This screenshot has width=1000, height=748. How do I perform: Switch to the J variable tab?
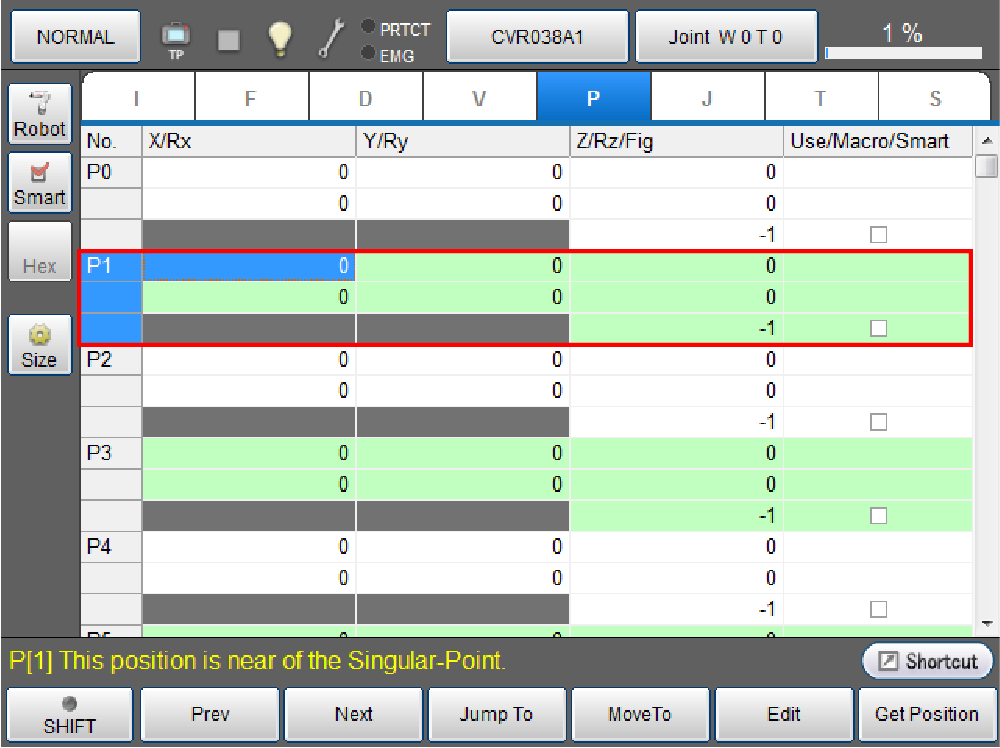pyautogui.click(x=707, y=98)
